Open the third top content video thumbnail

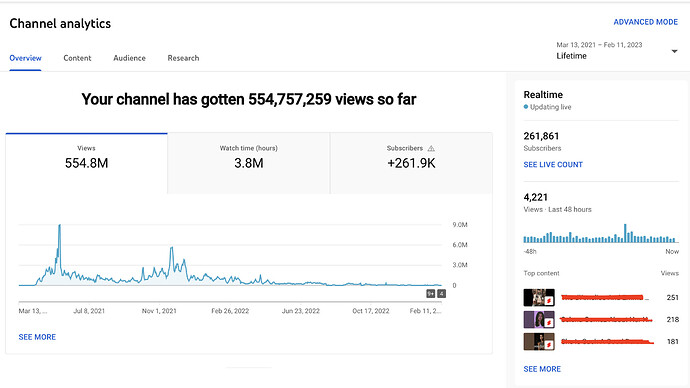click(539, 341)
